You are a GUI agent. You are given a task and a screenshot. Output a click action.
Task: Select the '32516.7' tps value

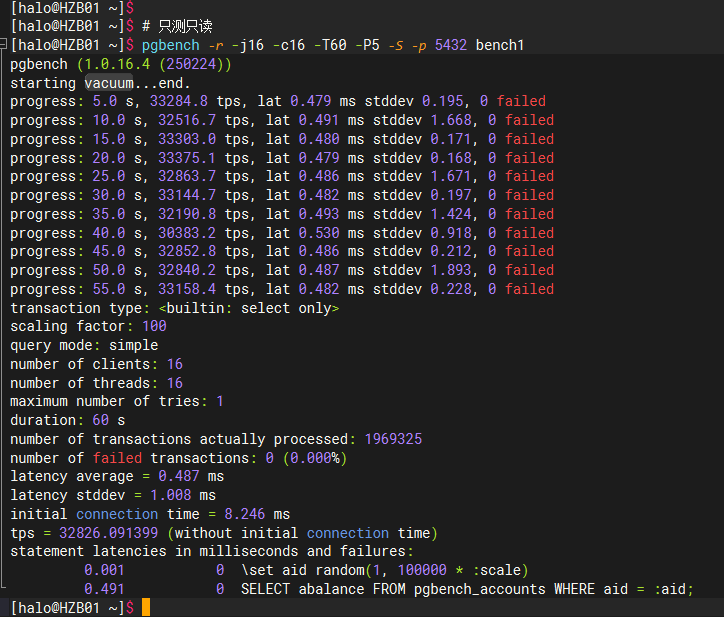(x=187, y=120)
